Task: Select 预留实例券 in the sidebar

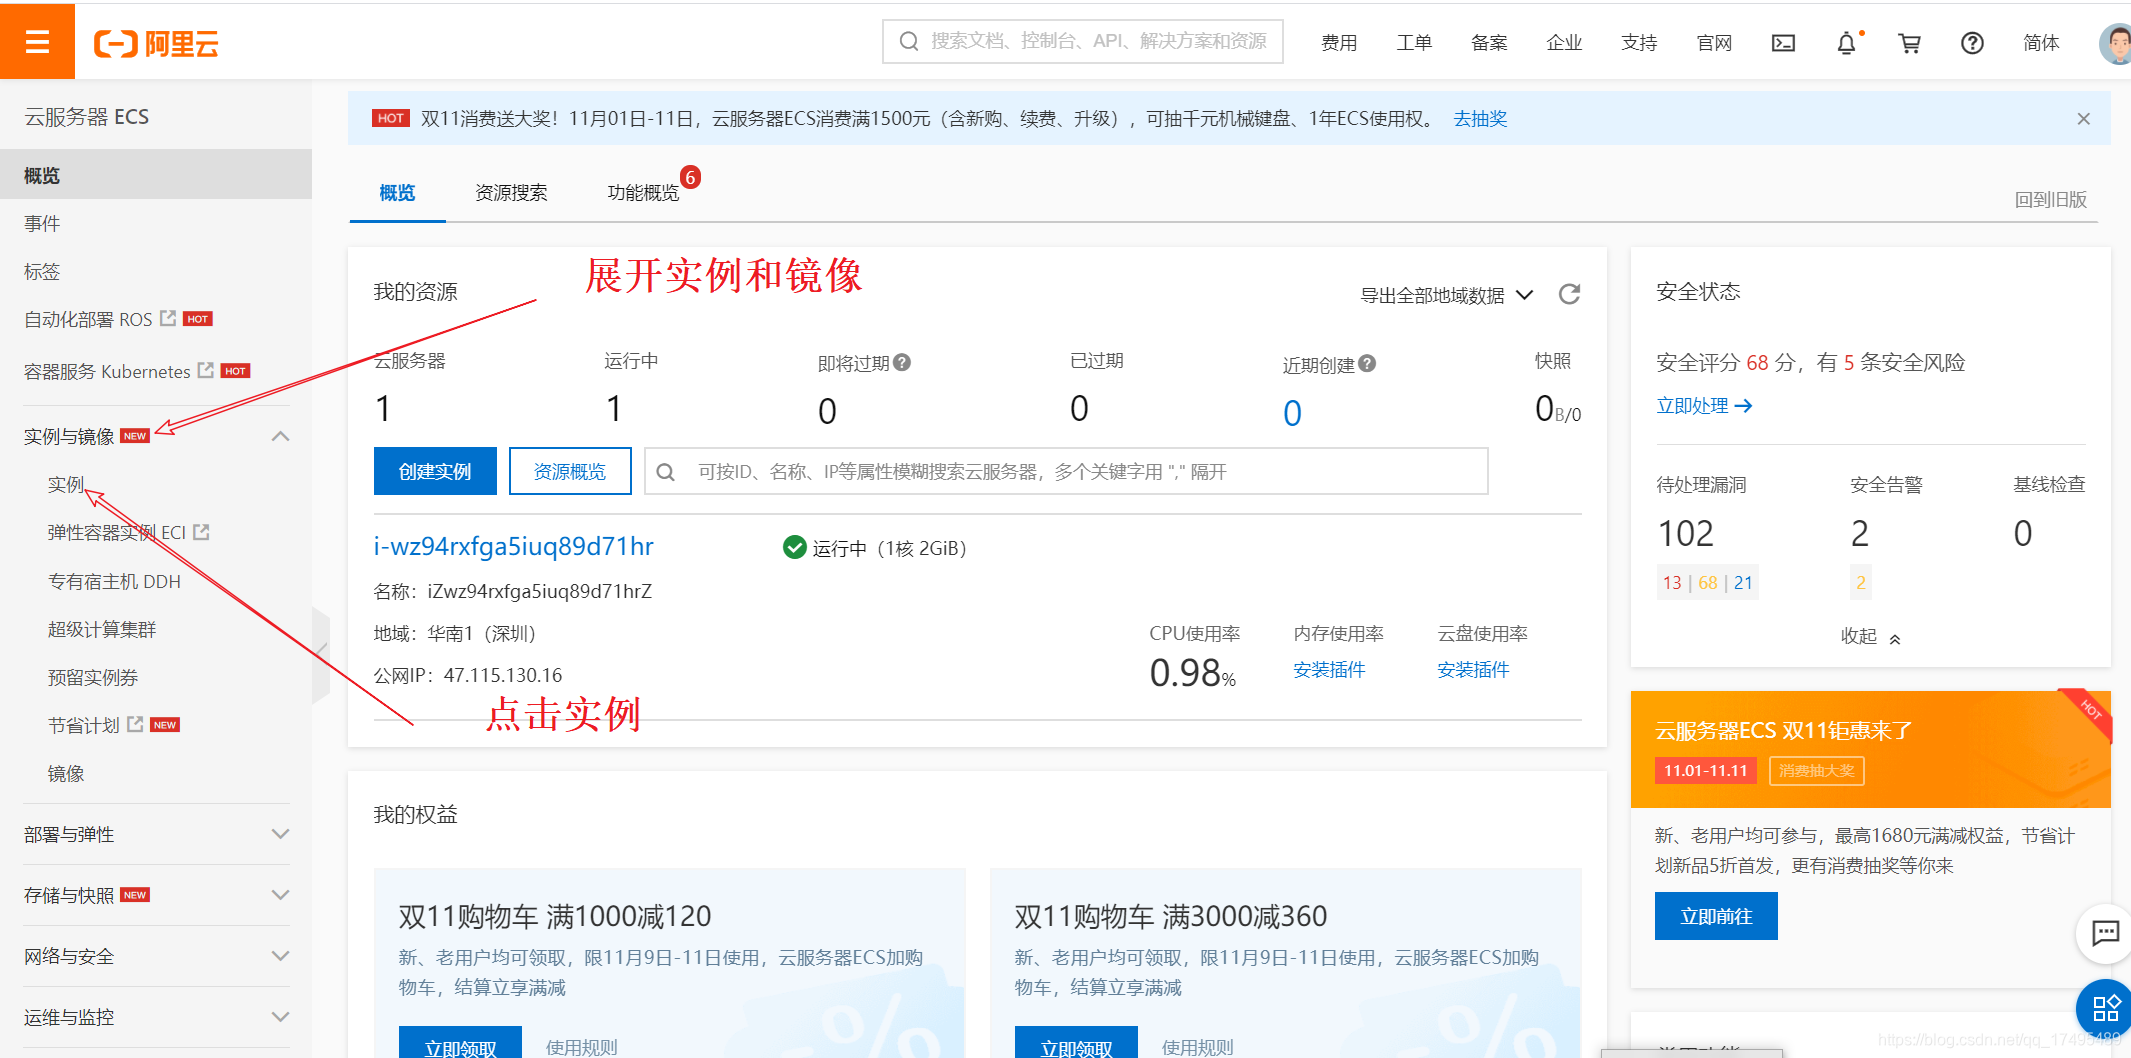Action: point(93,677)
